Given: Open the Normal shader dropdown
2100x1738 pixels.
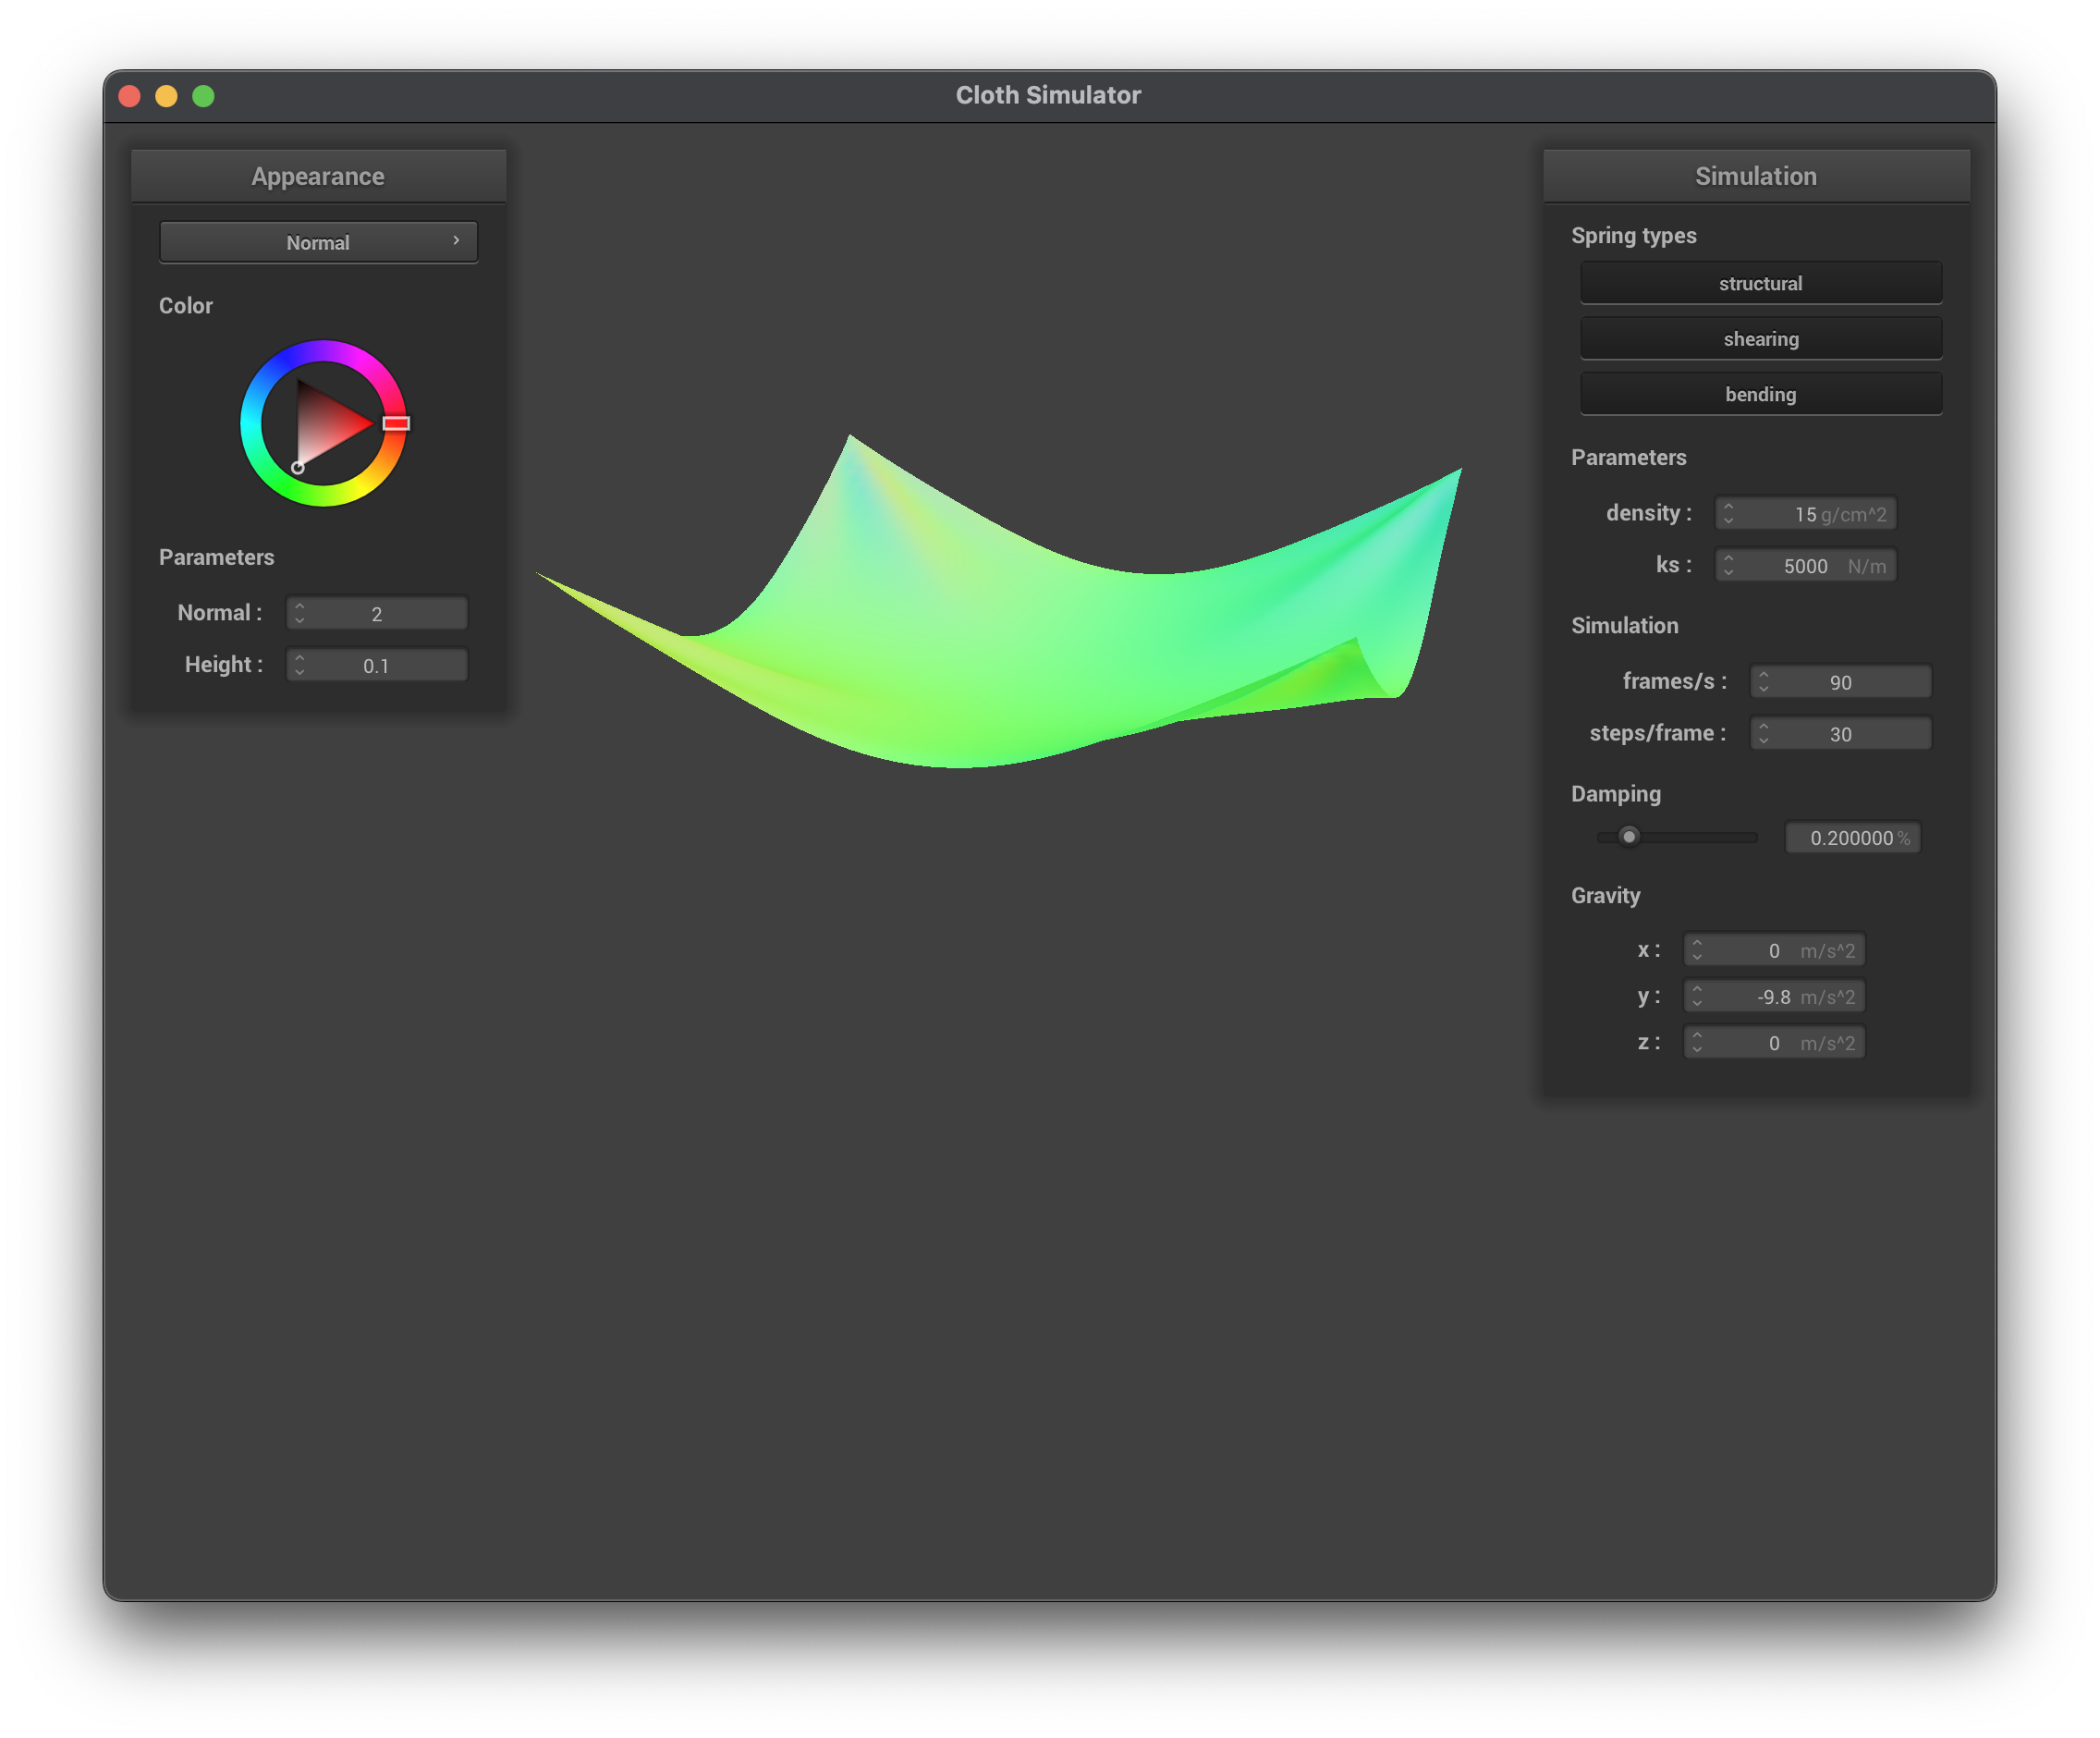Looking at the screenshot, I should 318,243.
